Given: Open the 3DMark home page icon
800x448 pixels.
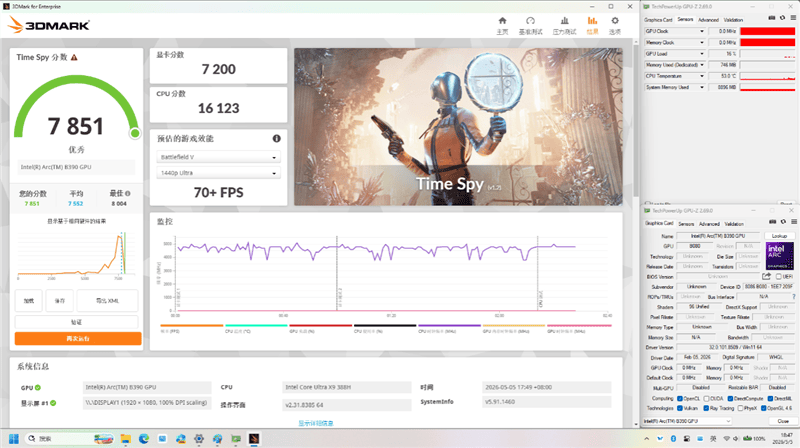Looking at the screenshot, I should point(502,21).
